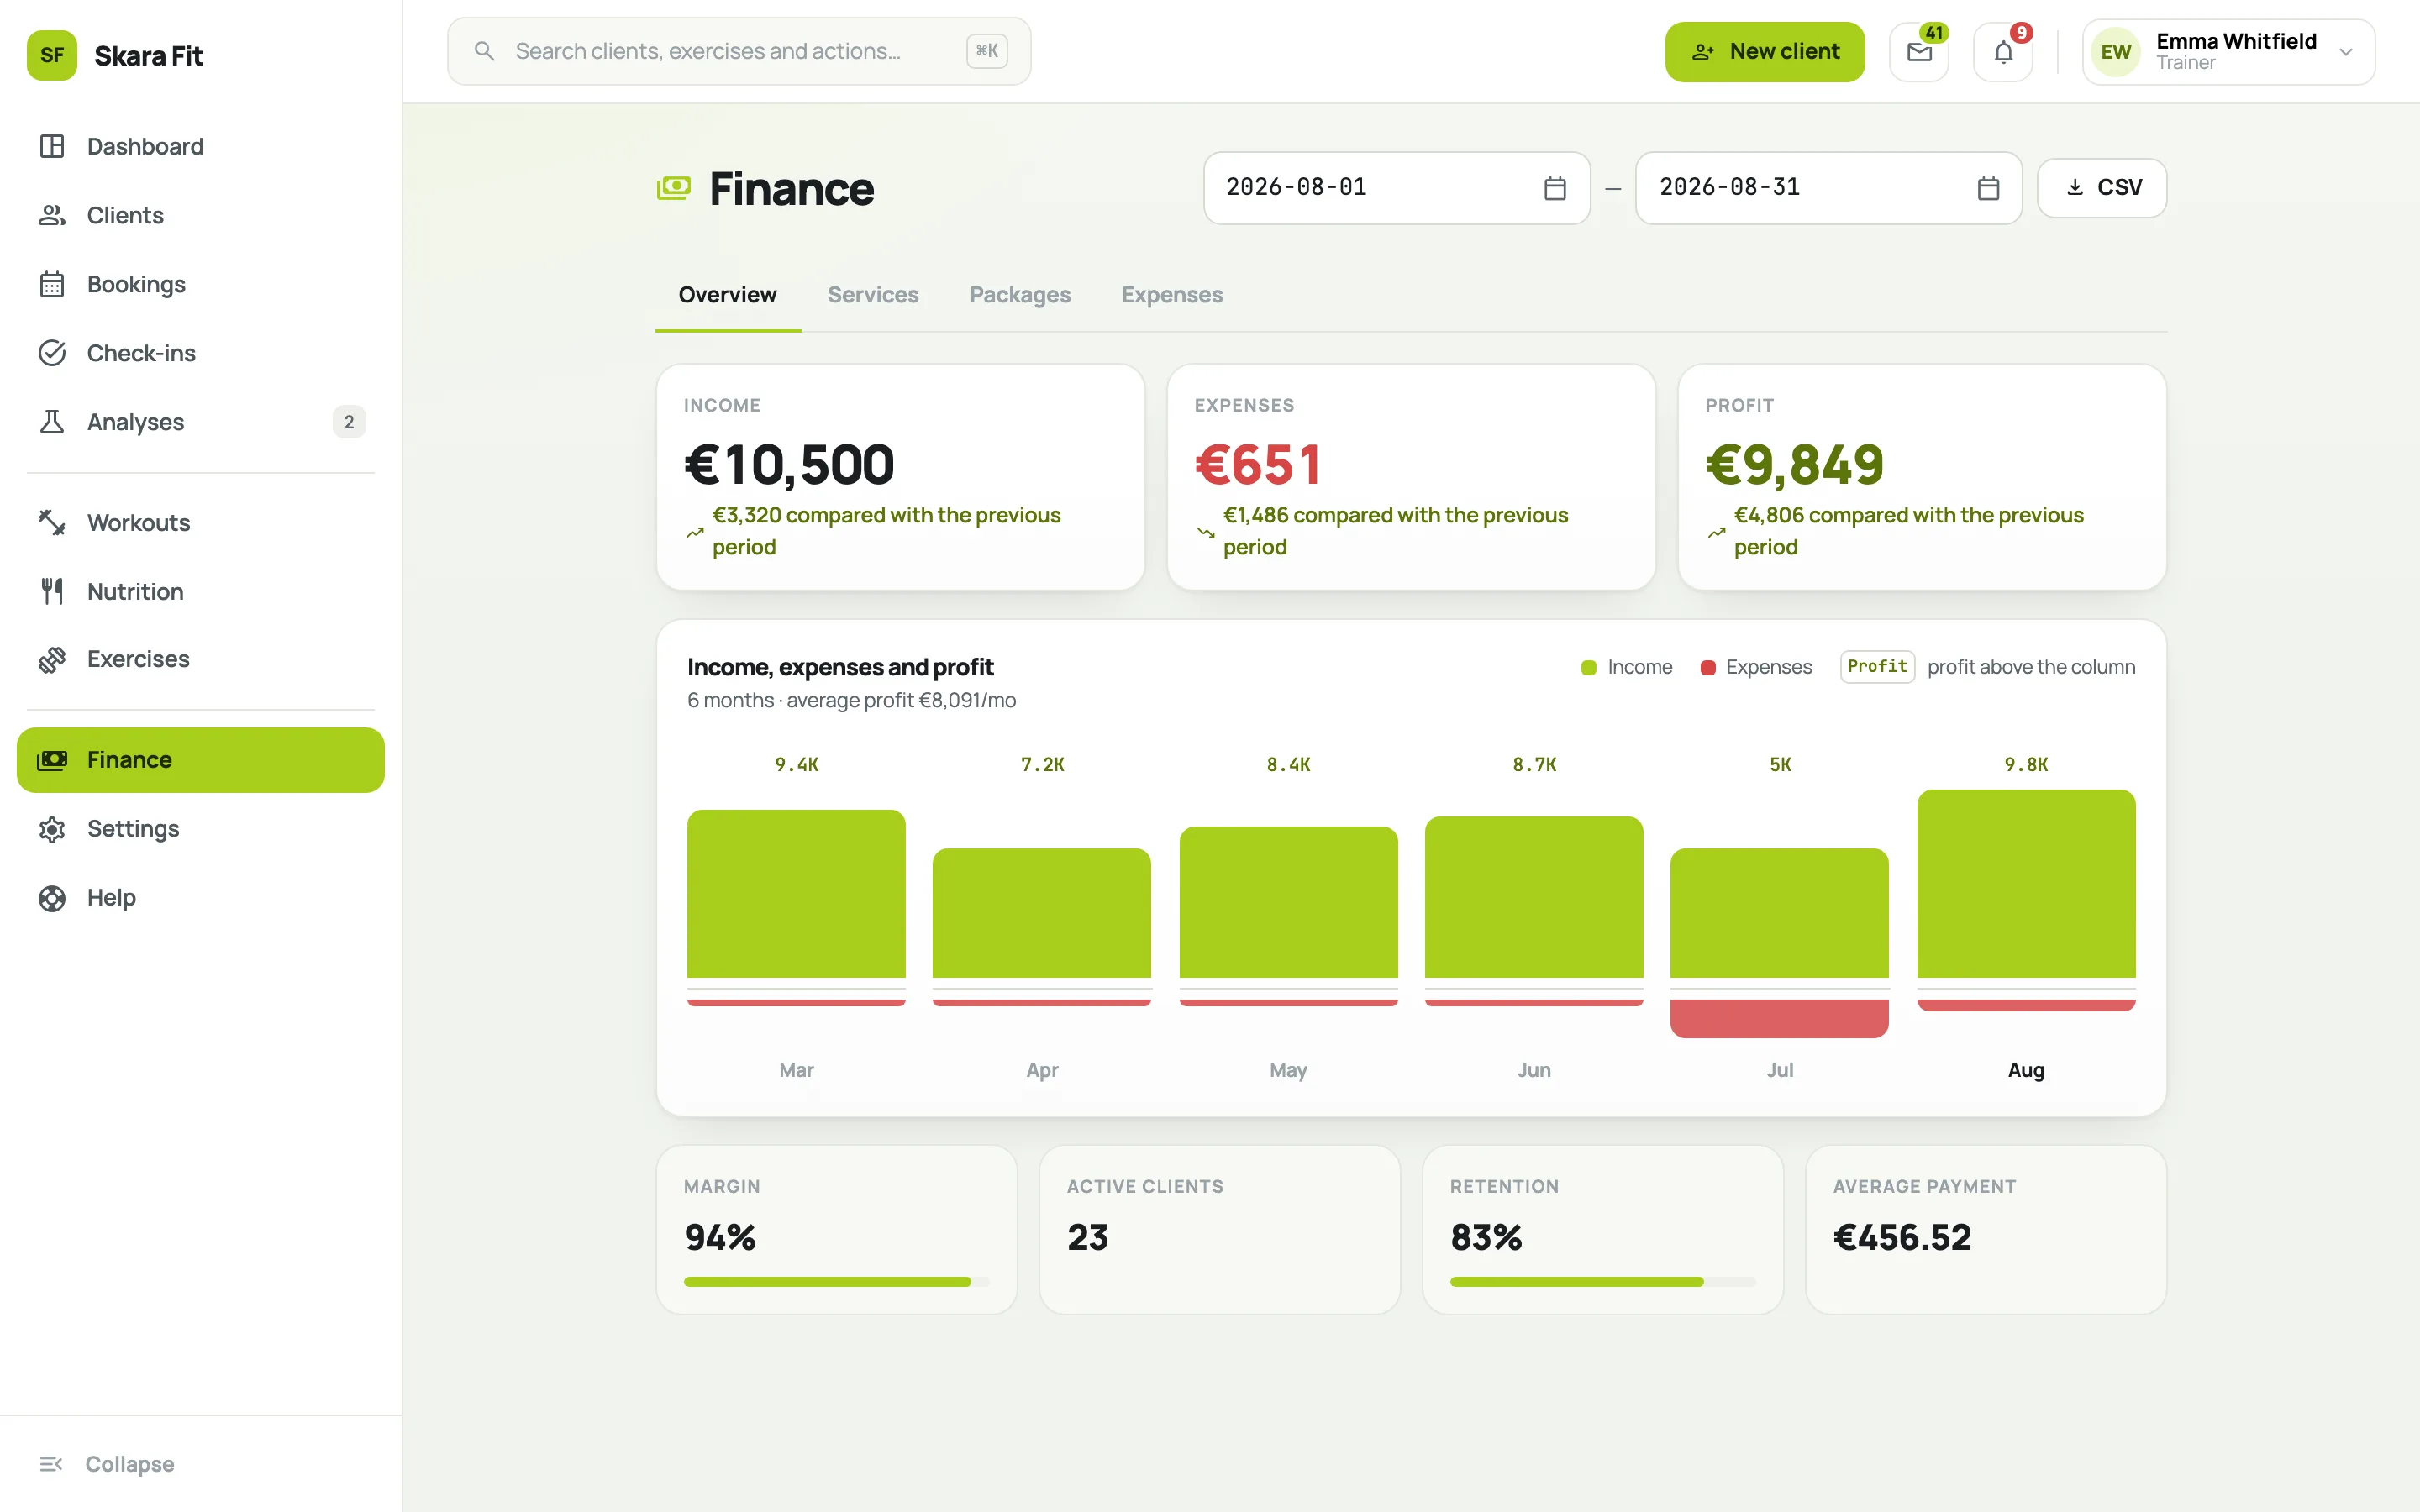This screenshot has height=1512, width=2420.
Task: Open the end date calendar picker
Action: tap(1988, 188)
